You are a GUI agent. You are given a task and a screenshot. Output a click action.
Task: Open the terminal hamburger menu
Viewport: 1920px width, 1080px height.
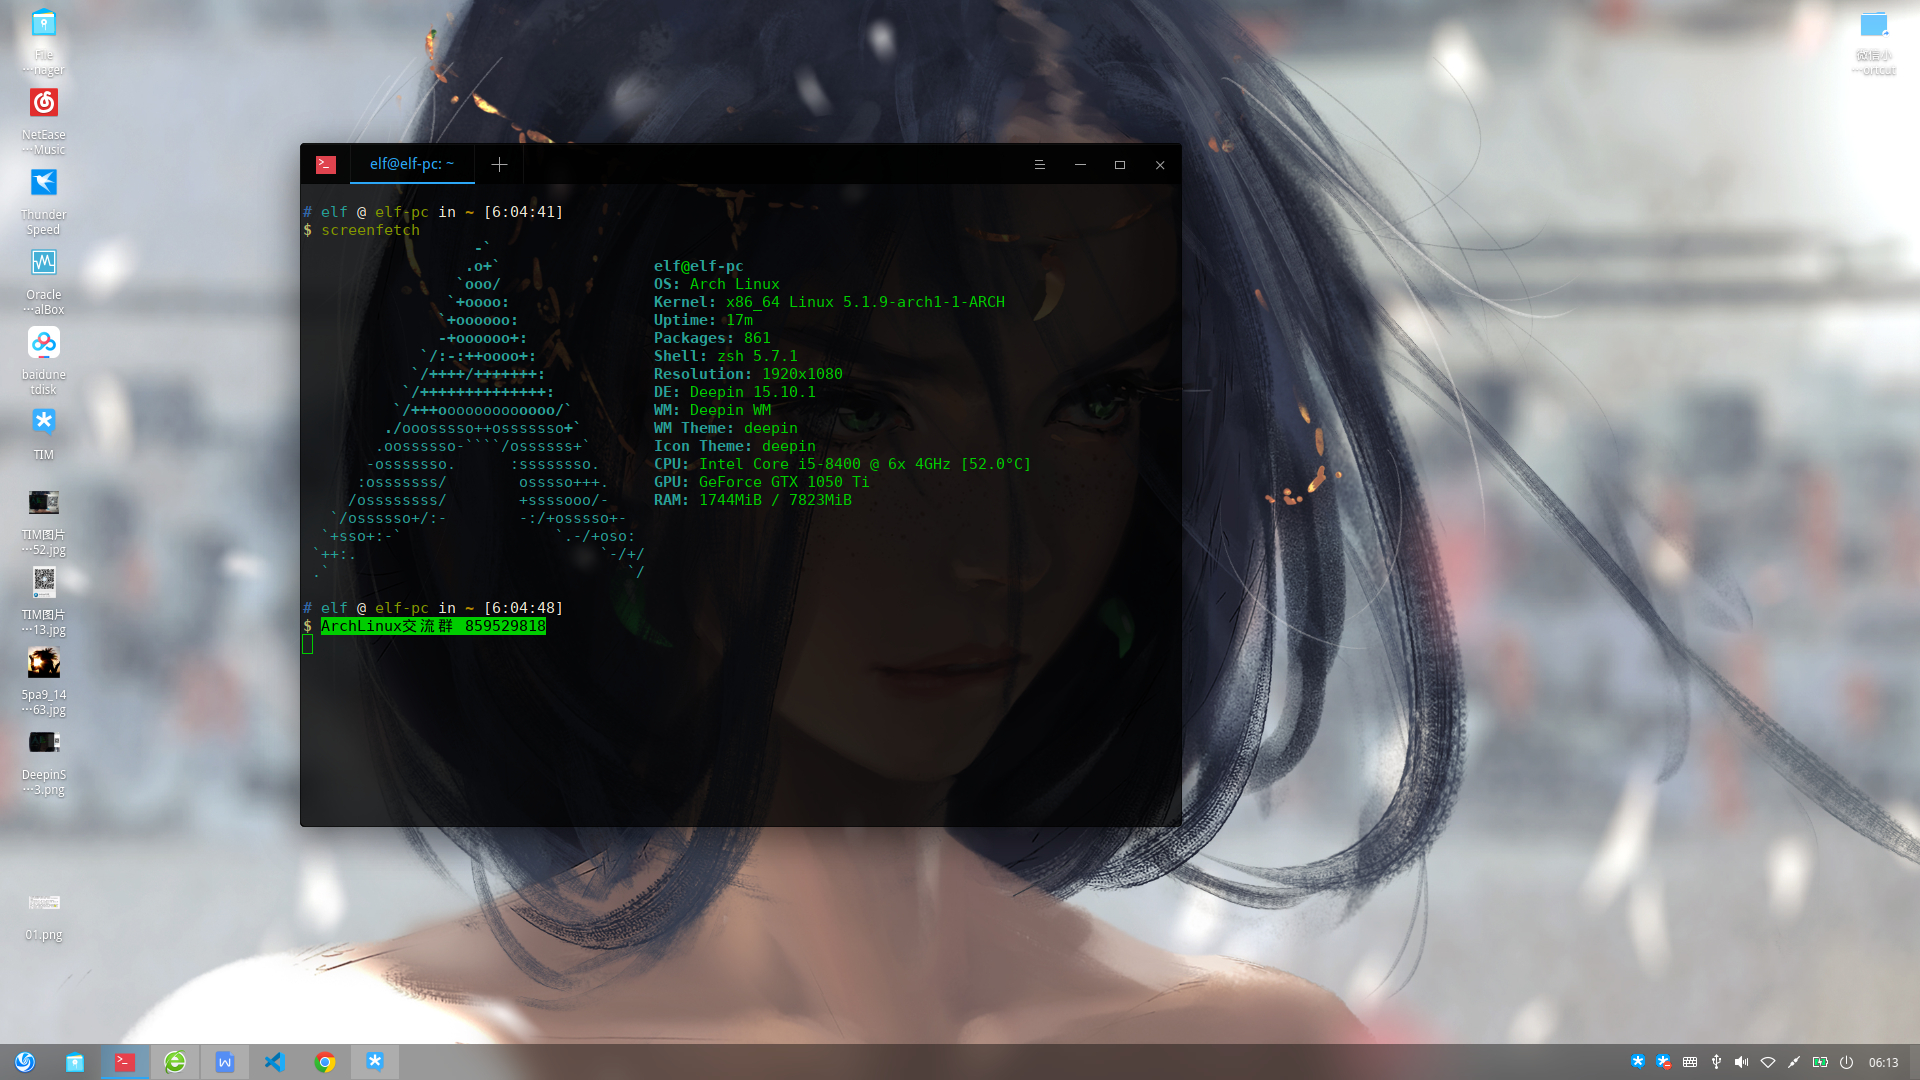tap(1039, 165)
